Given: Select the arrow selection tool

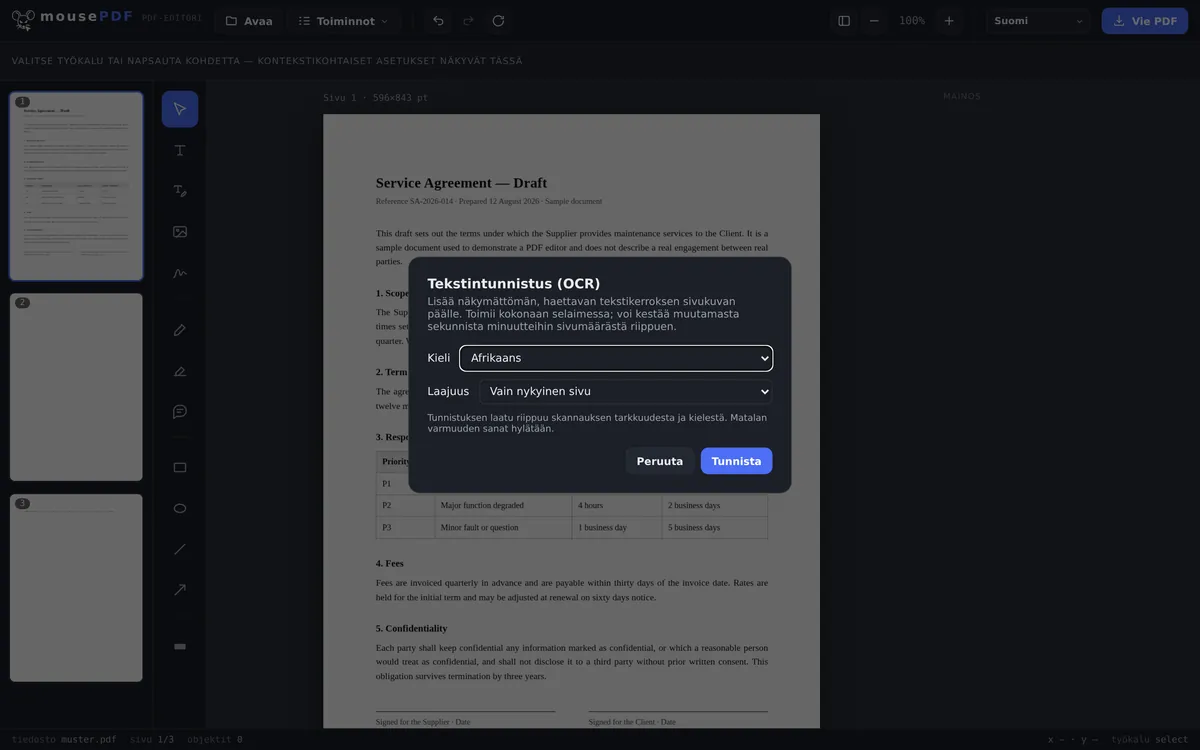Looking at the screenshot, I should click(180, 109).
